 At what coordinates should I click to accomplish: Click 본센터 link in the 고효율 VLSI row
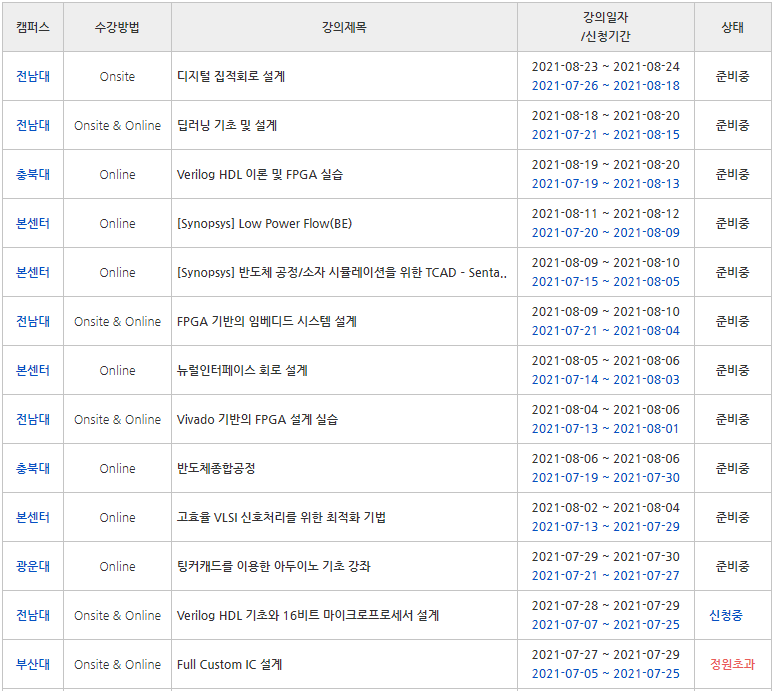pos(33,517)
